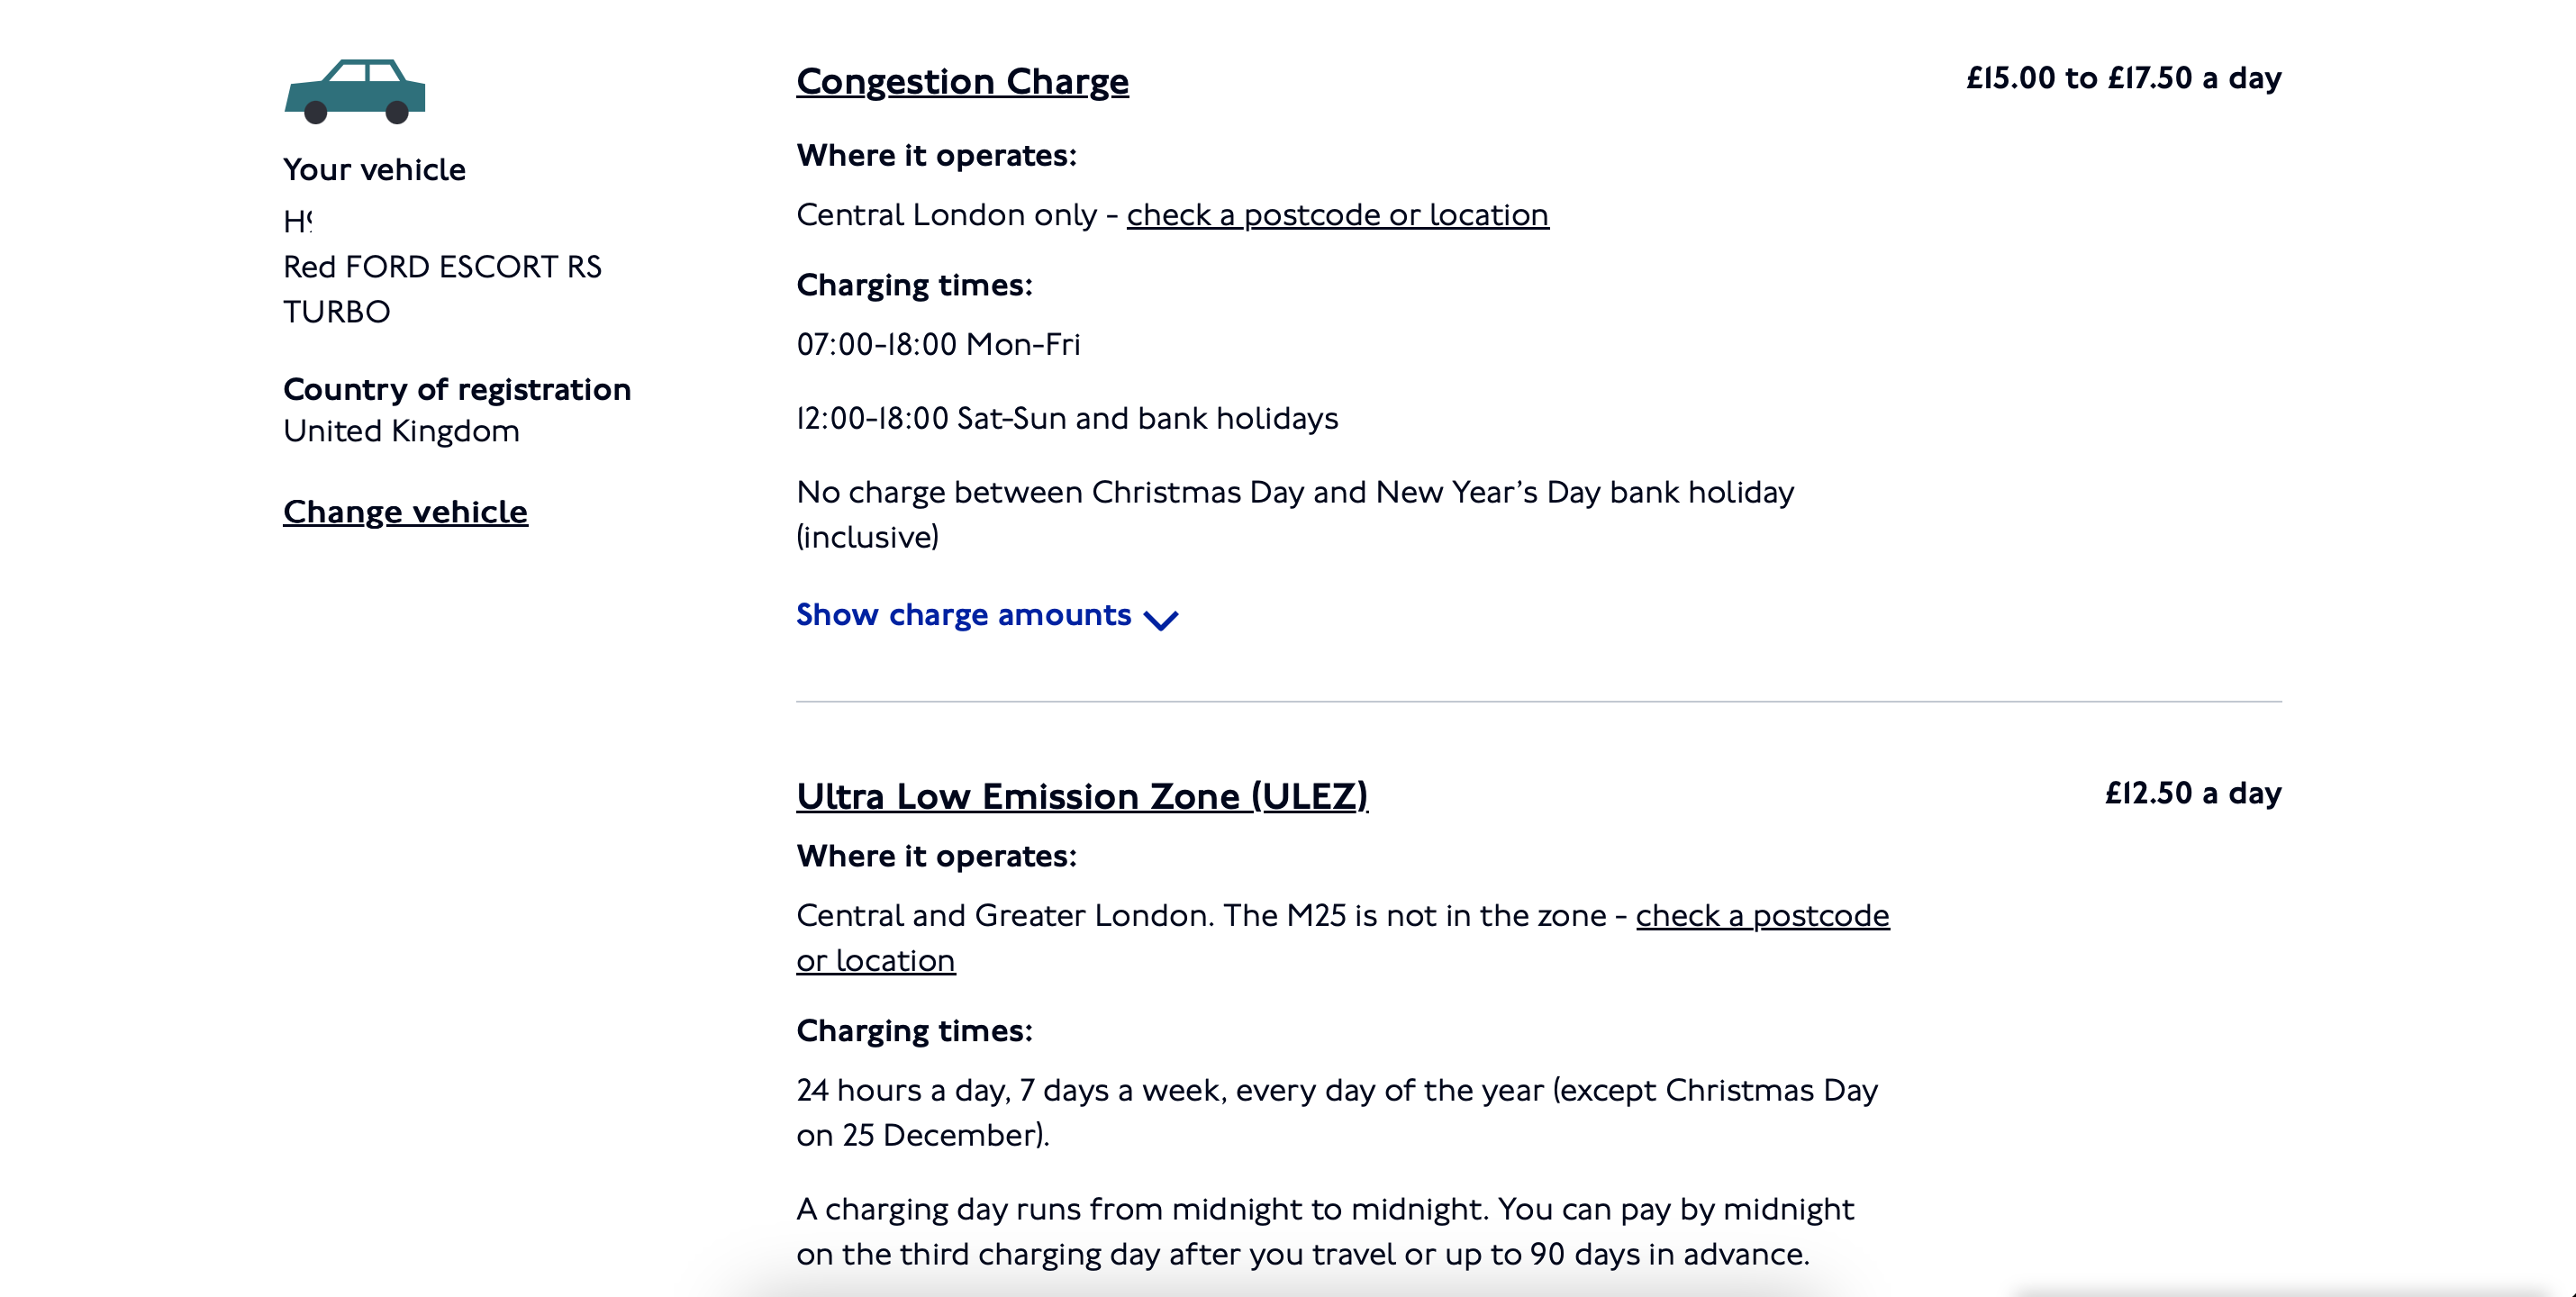Check a postcode for Central London only
Image resolution: width=2576 pixels, height=1297 pixels.
click(1337, 215)
